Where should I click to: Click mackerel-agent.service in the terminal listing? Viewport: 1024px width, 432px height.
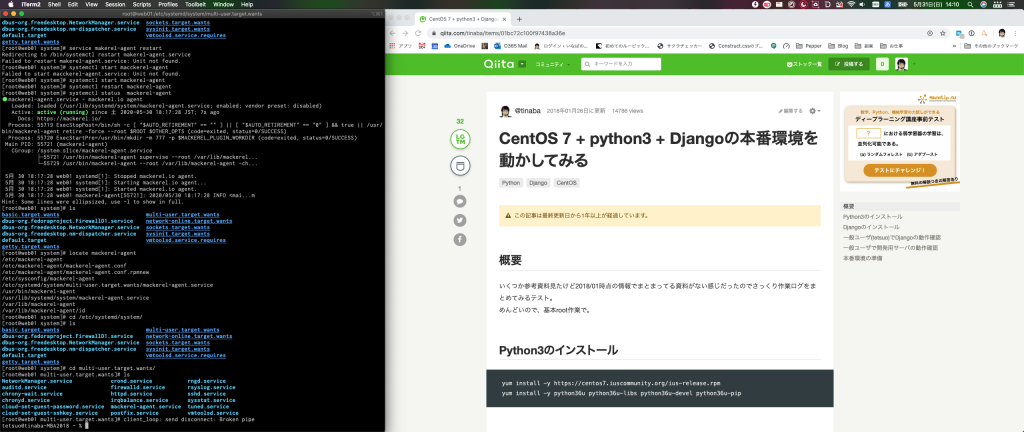click(x=146, y=407)
